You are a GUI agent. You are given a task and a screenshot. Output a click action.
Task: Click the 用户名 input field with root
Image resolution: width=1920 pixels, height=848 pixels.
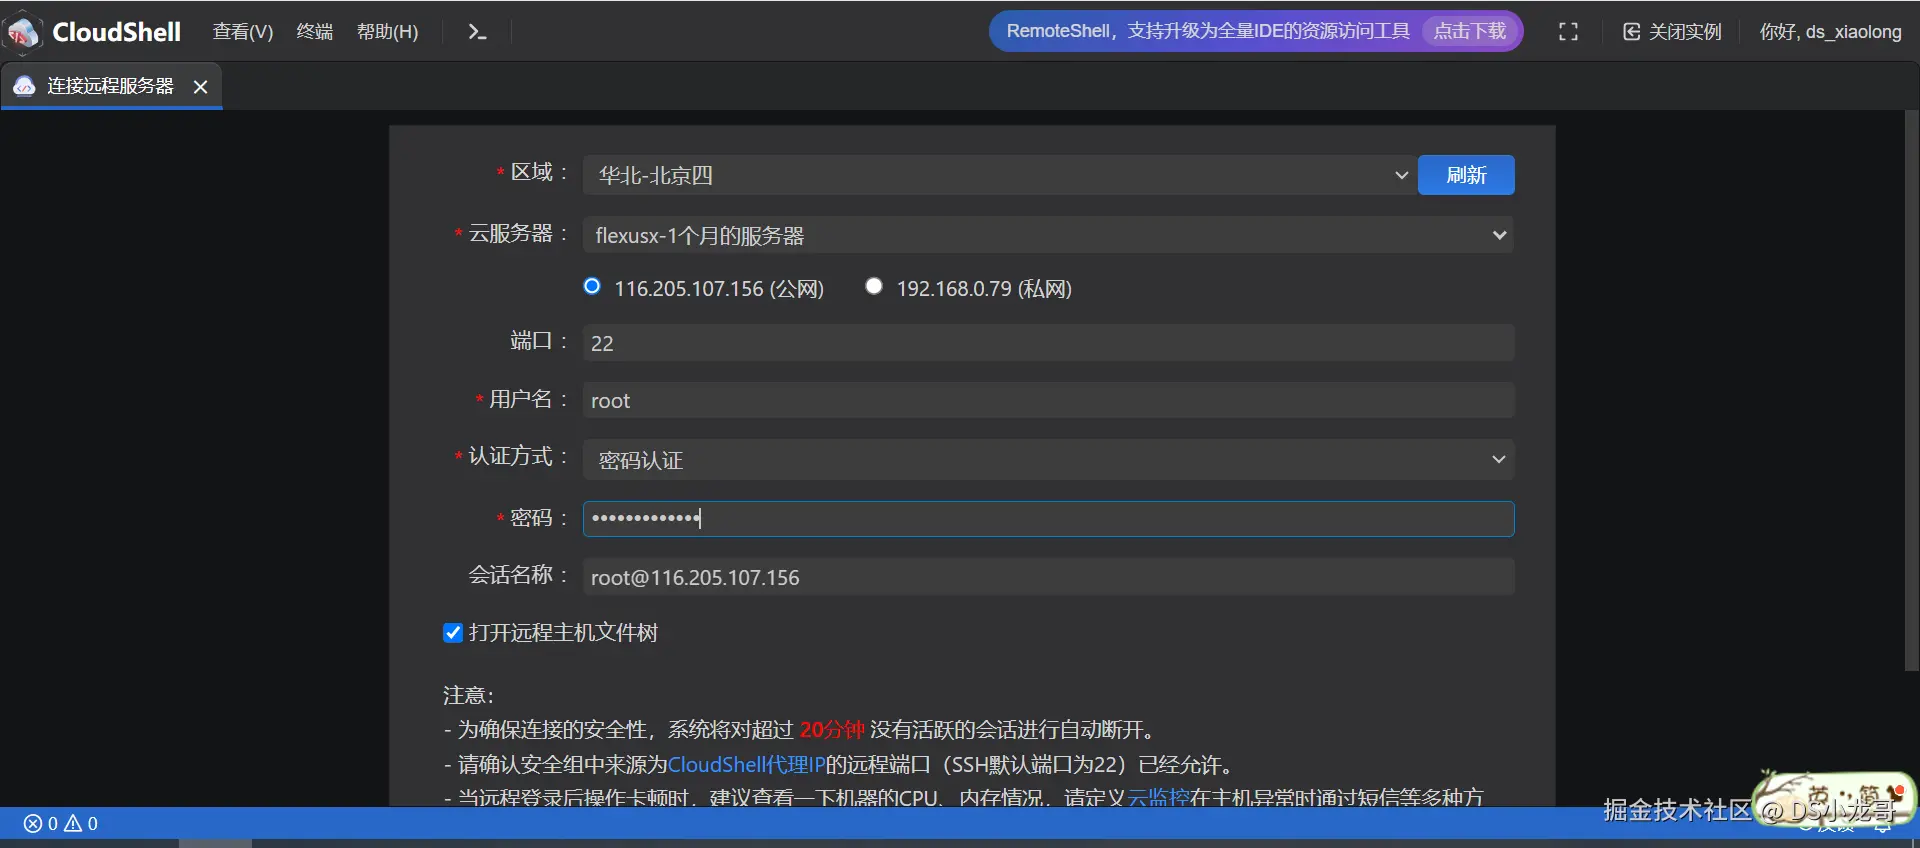pos(1048,400)
